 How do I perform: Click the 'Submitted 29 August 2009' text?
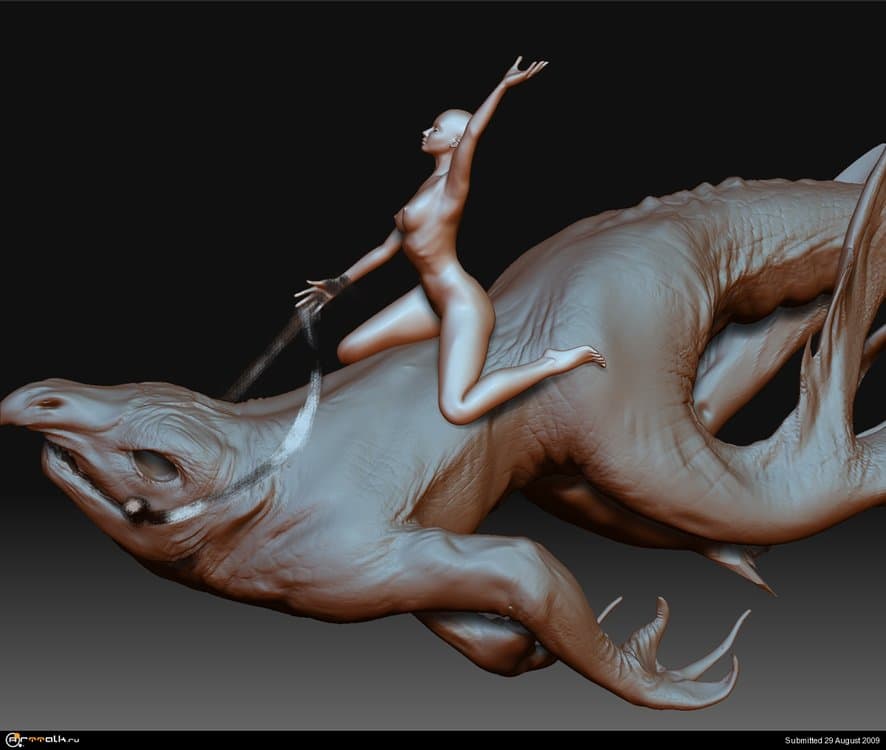[832, 740]
